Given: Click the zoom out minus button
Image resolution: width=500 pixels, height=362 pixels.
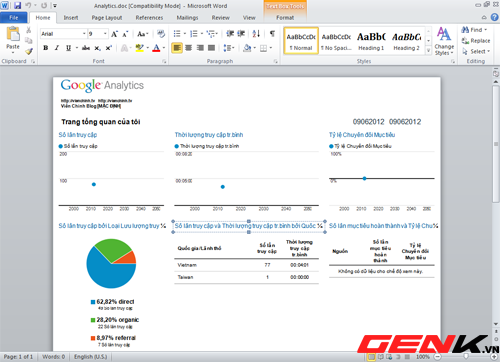Looking at the screenshot, I should (438, 357).
